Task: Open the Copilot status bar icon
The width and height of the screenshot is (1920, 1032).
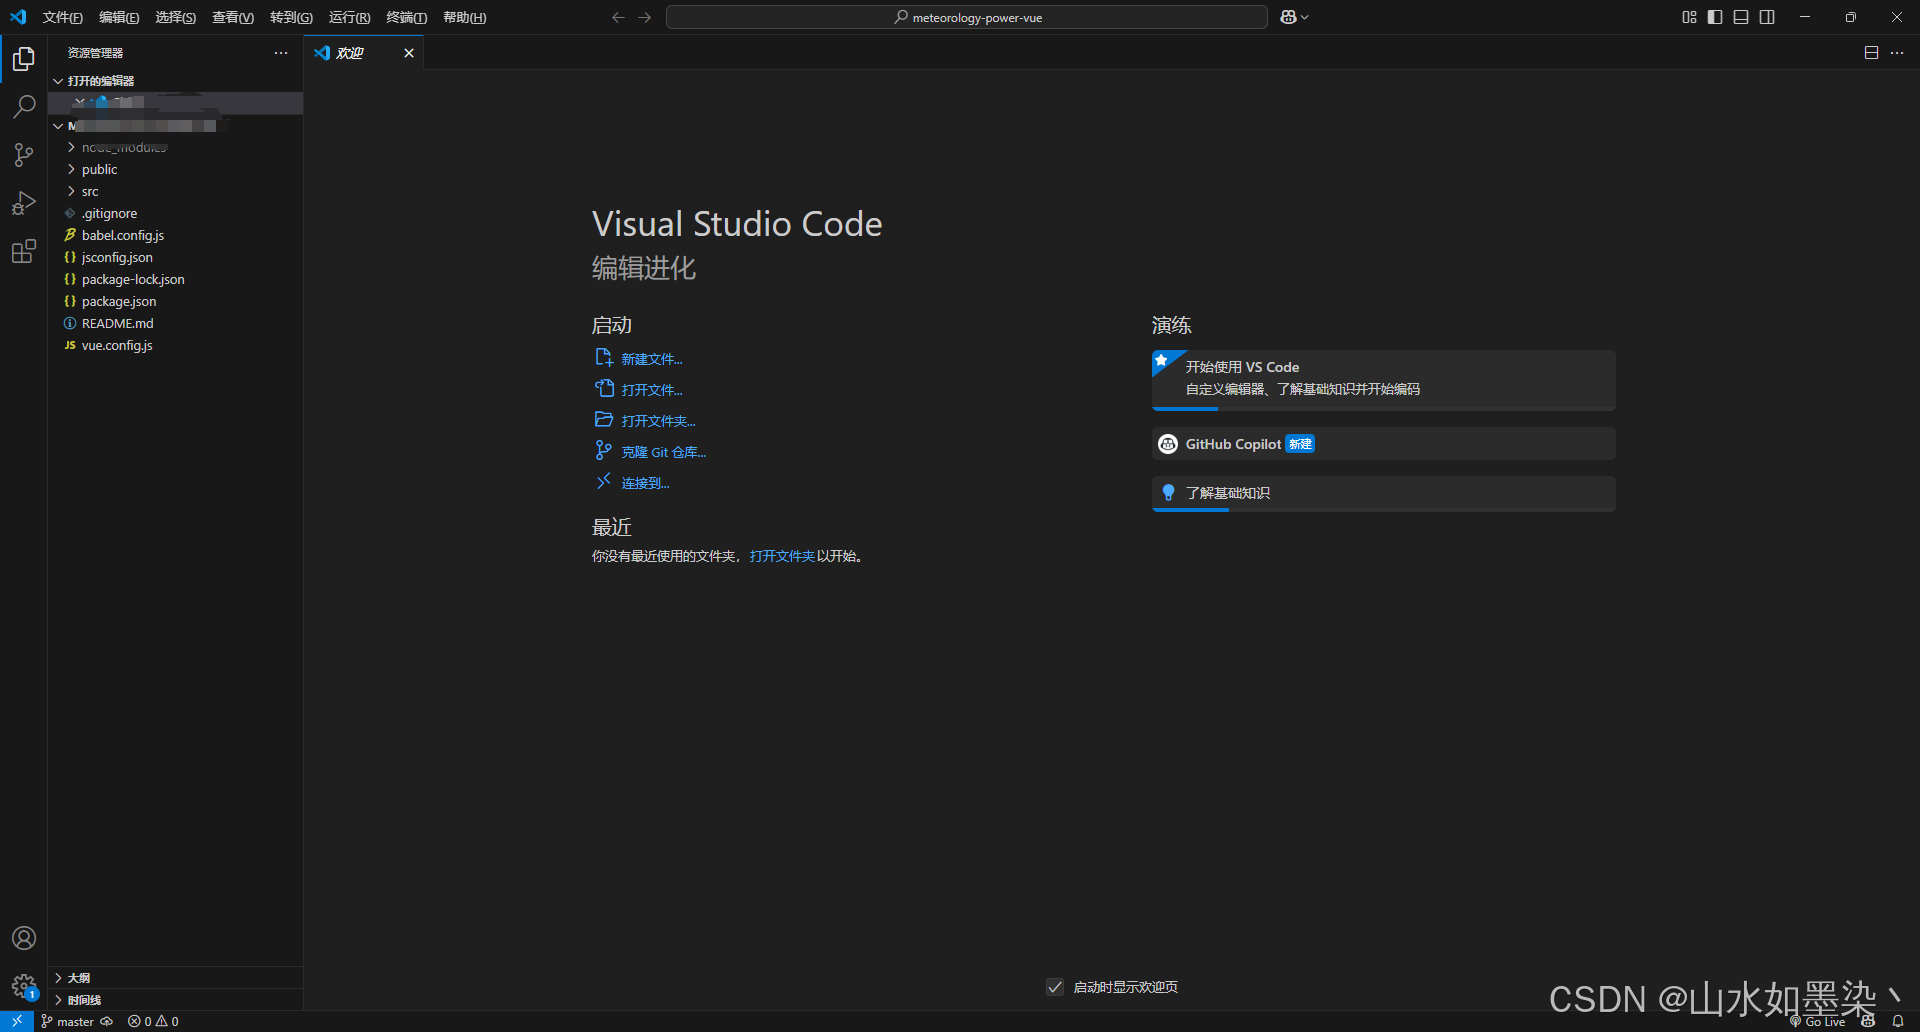Action: 1868,1021
